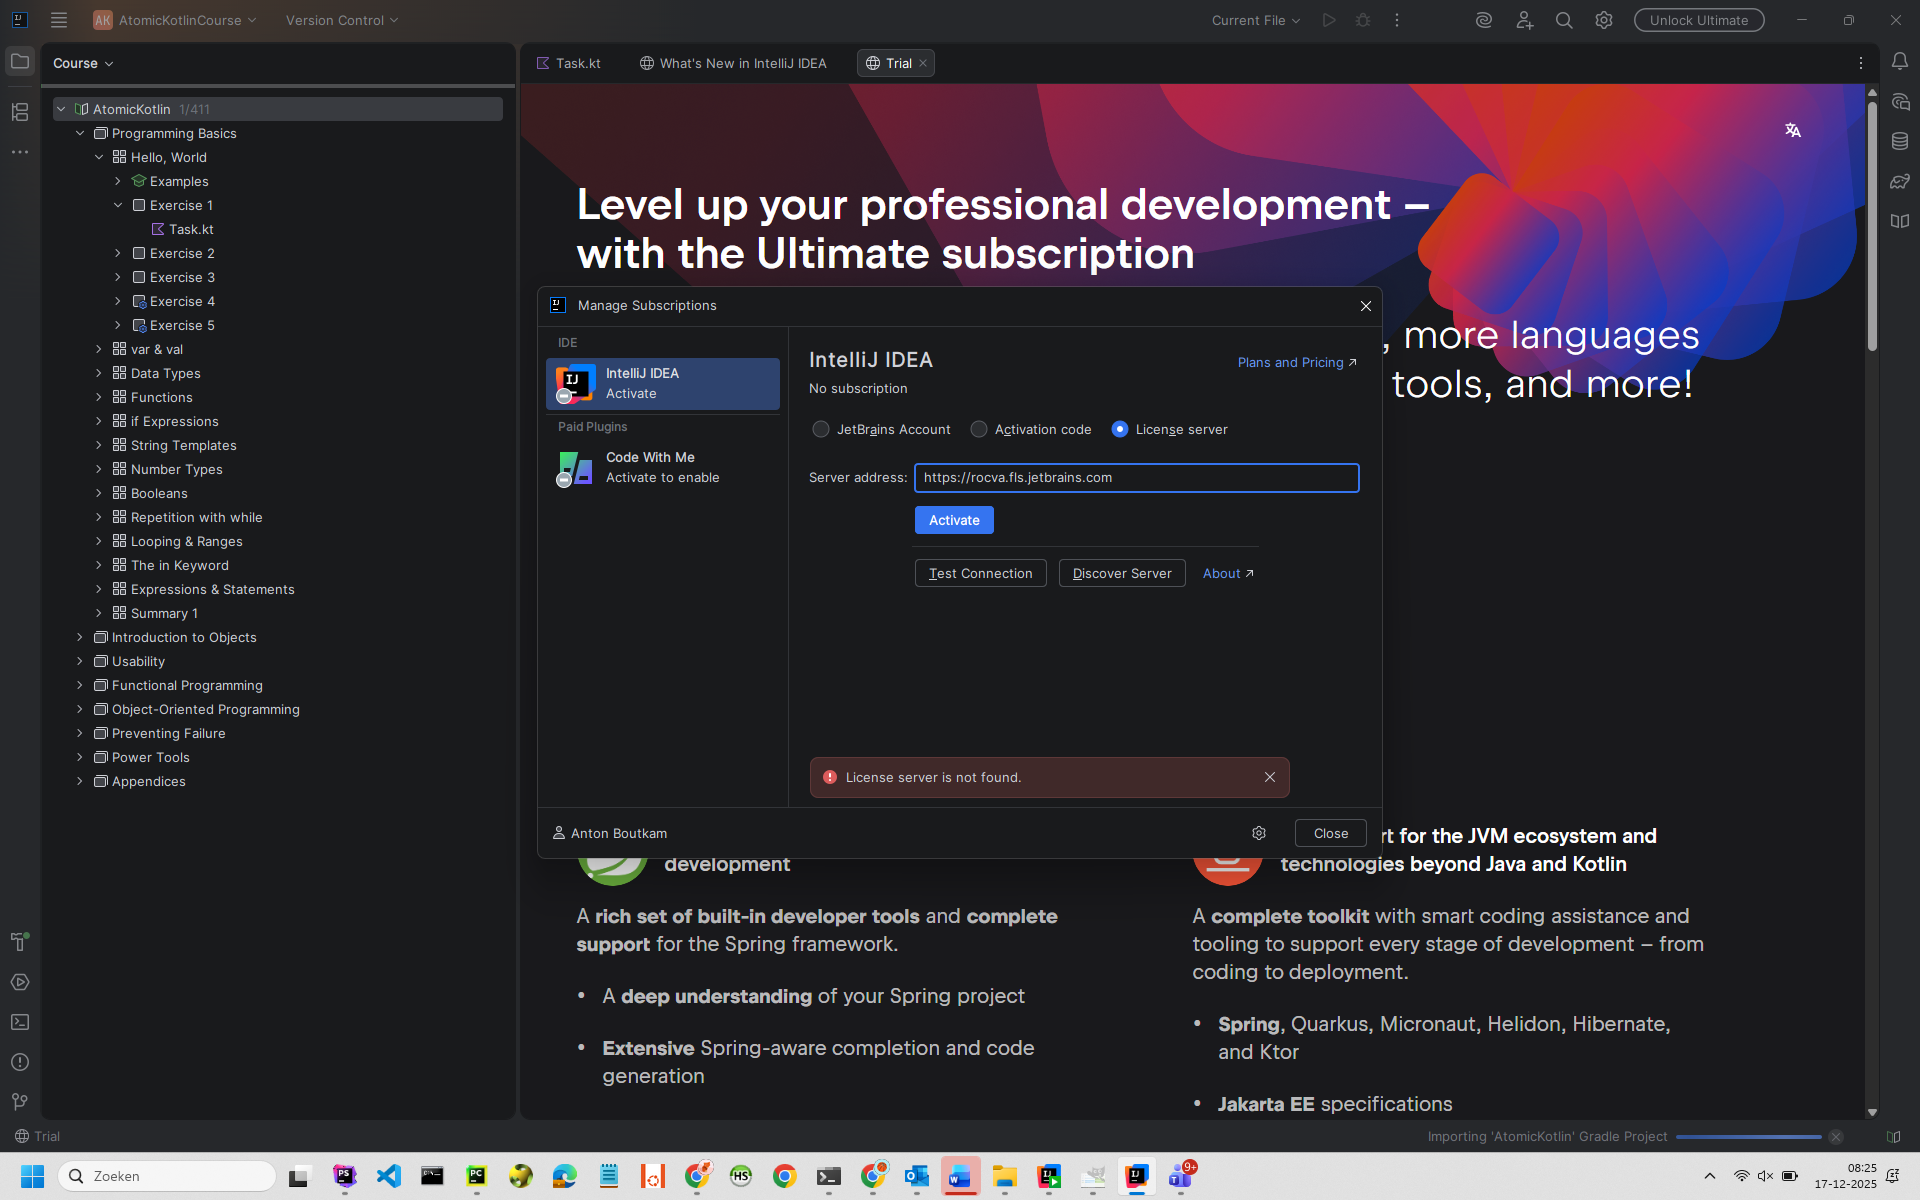Viewport: 1920px width, 1200px height.
Task: Open the Problems tool window icon
Action: point(20,1062)
